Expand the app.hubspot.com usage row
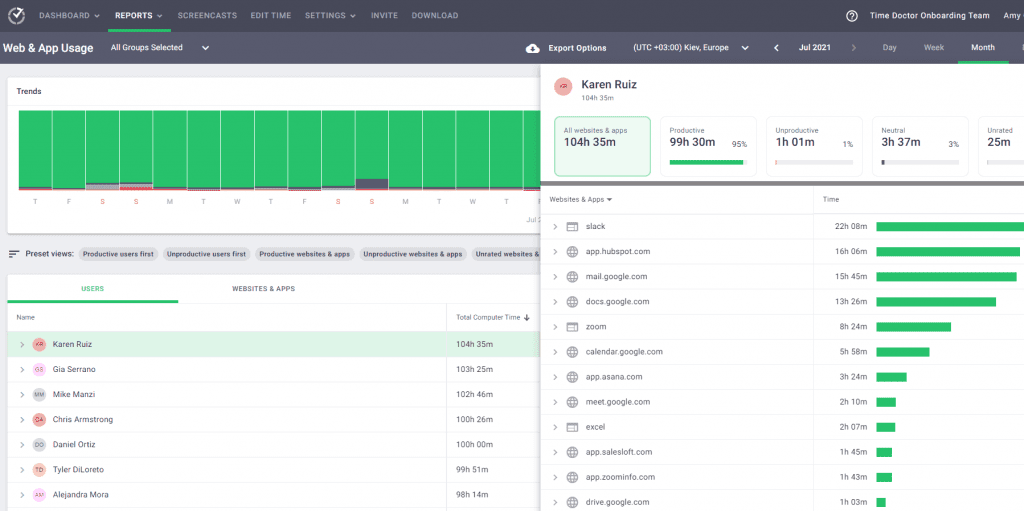The image size is (1024, 511). pos(555,252)
